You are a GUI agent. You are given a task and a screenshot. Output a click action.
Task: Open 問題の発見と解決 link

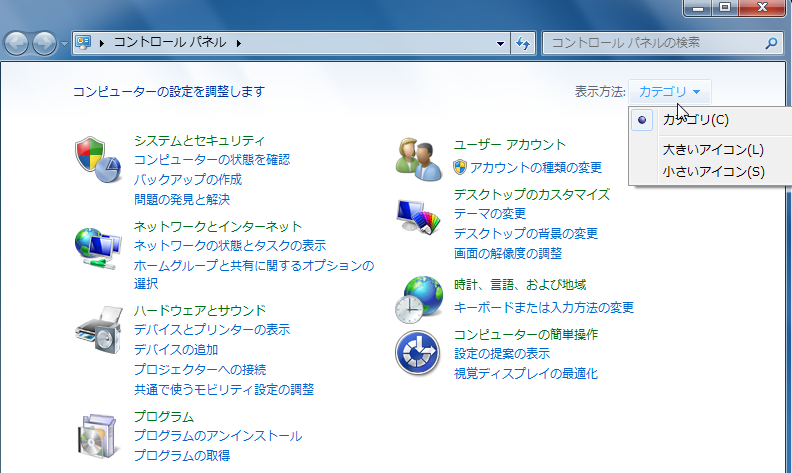coord(182,199)
